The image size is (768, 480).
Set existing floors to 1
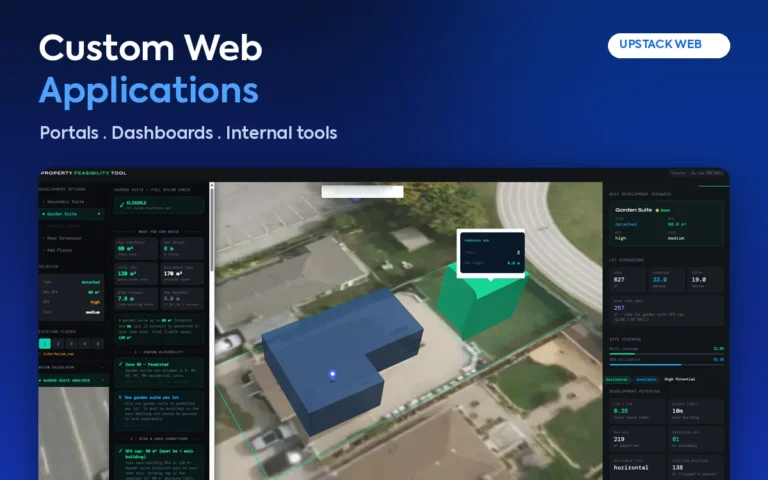(45, 344)
